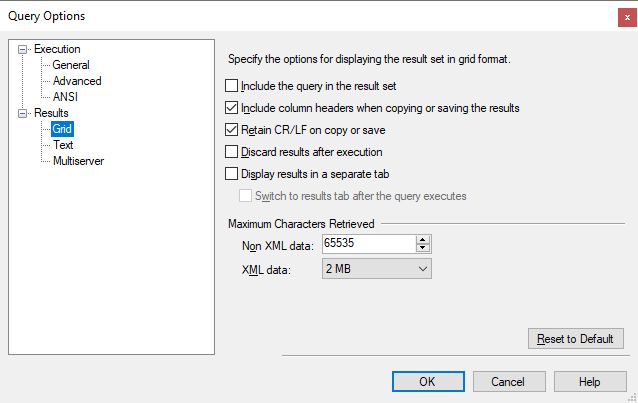Image resolution: width=638 pixels, height=403 pixels.
Task: Enable Display results in a separate tab
Action: [x=233, y=174]
